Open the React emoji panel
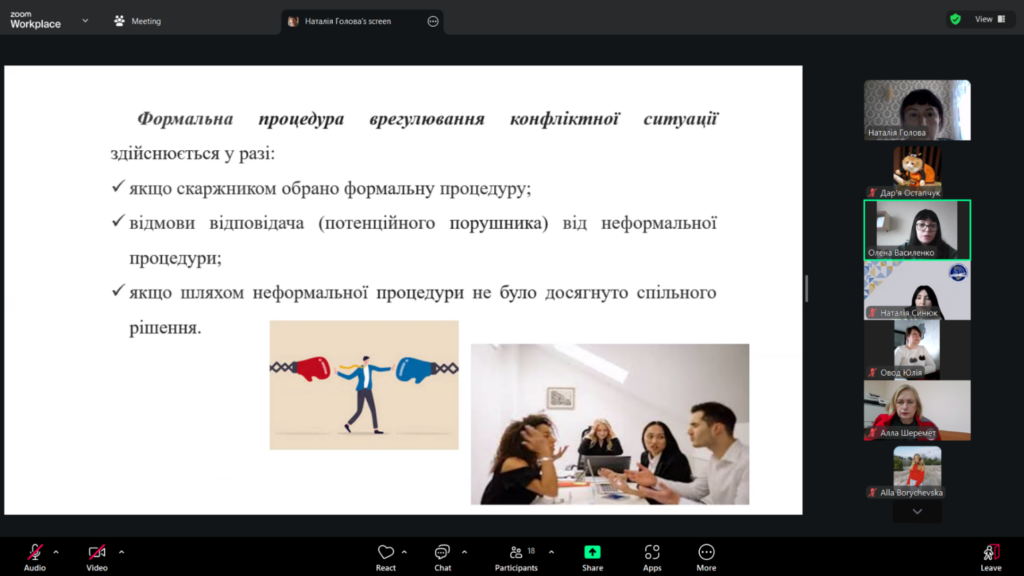The height and width of the screenshot is (576, 1024). click(386, 556)
